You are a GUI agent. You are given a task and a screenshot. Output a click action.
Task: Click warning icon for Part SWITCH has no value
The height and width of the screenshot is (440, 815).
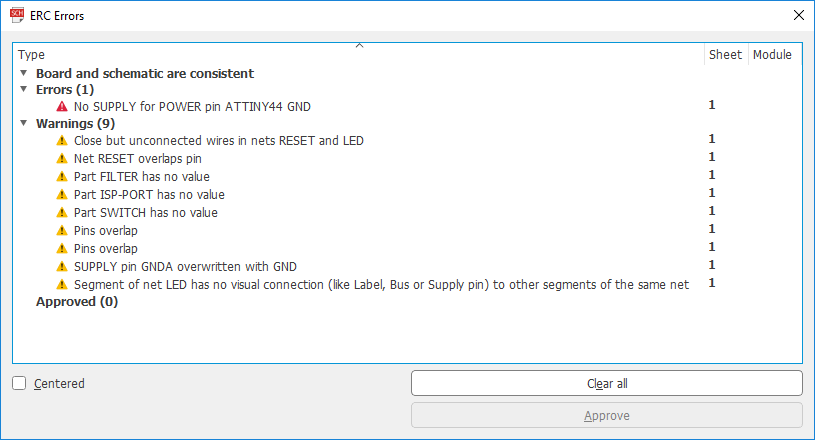(x=62, y=213)
